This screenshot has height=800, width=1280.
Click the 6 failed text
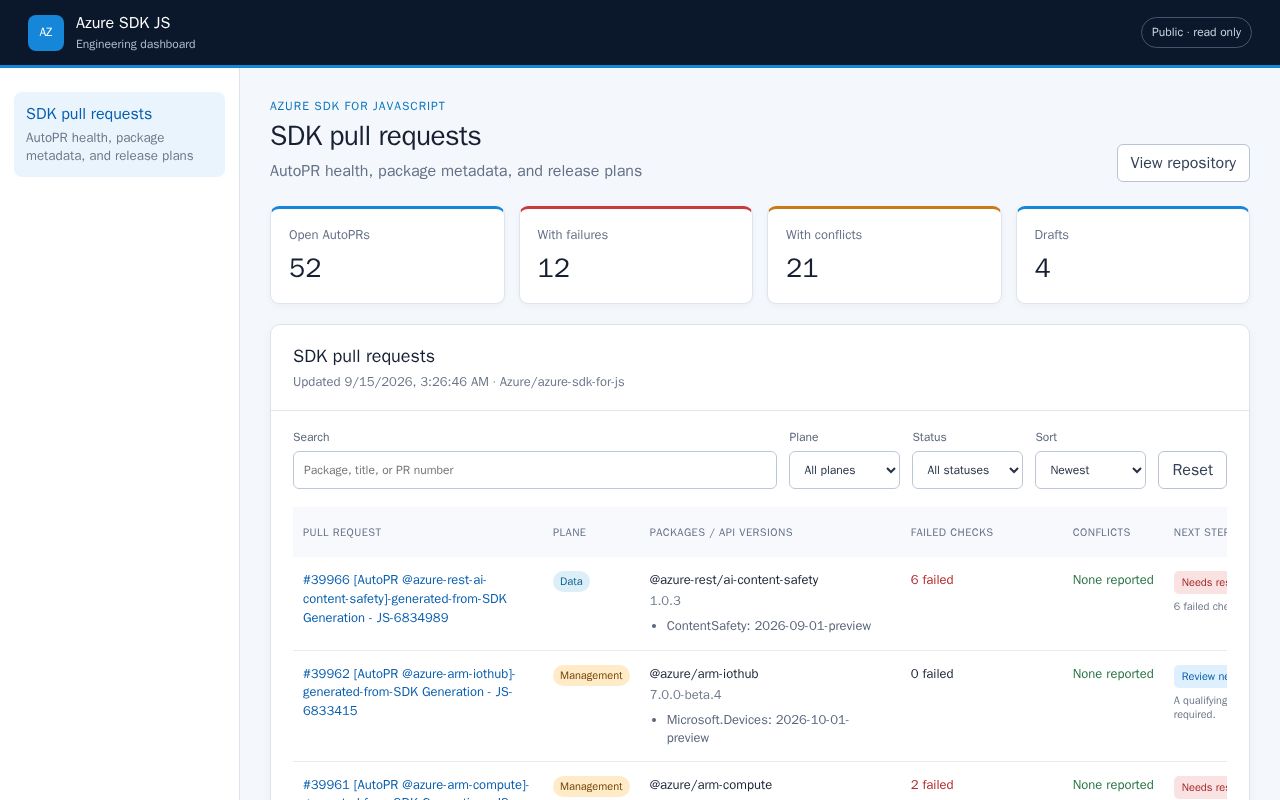pos(932,580)
